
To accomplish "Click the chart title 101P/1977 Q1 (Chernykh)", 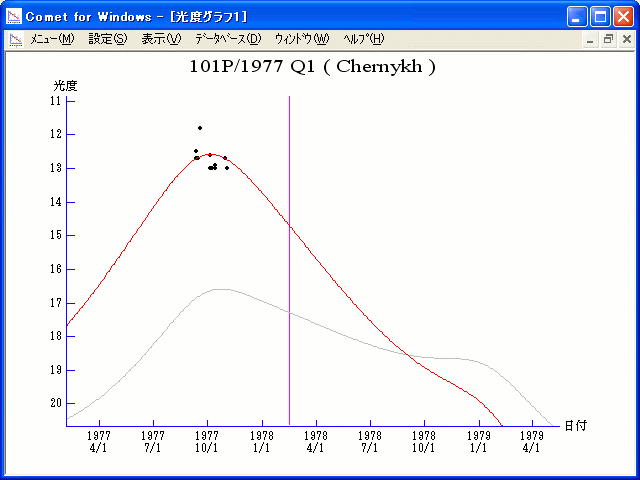I will point(312,67).
